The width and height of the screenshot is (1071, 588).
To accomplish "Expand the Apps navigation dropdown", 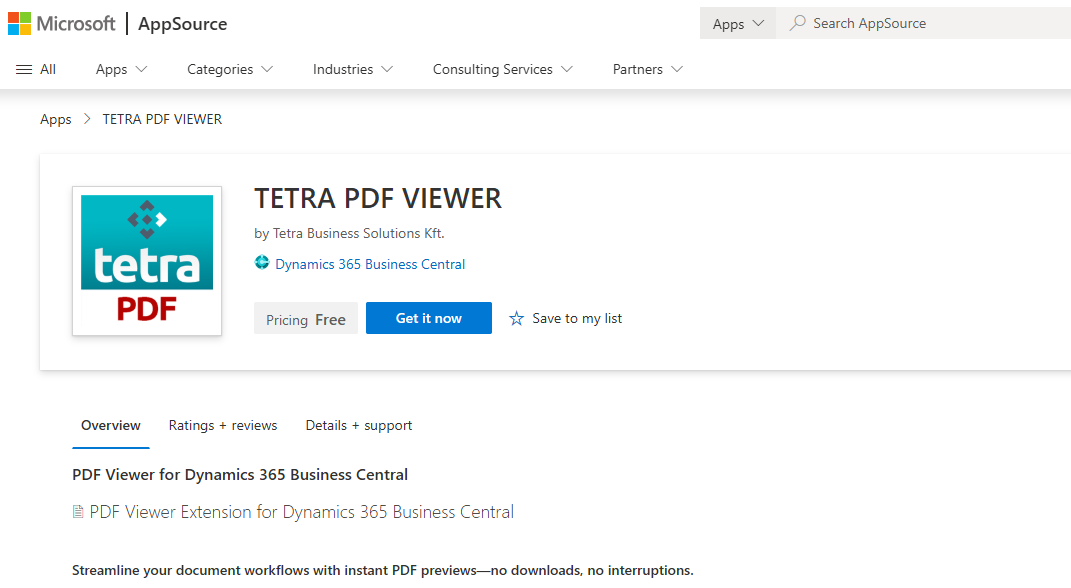I will [x=120, y=69].
